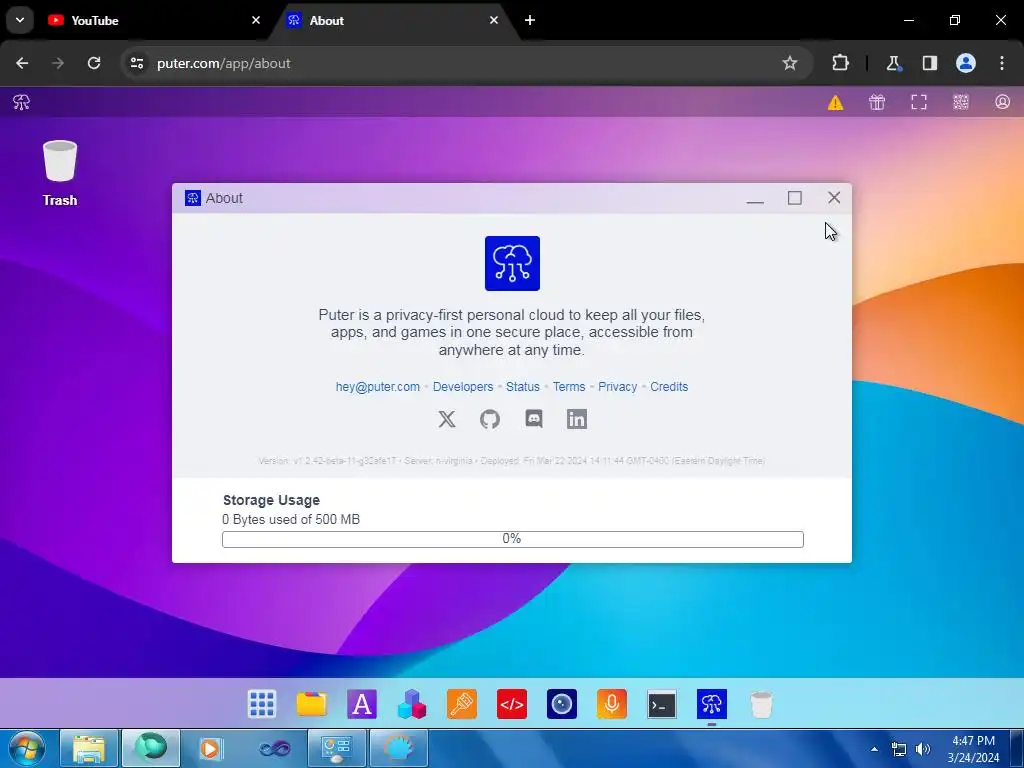Select the About browser tab

click(394, 20)
